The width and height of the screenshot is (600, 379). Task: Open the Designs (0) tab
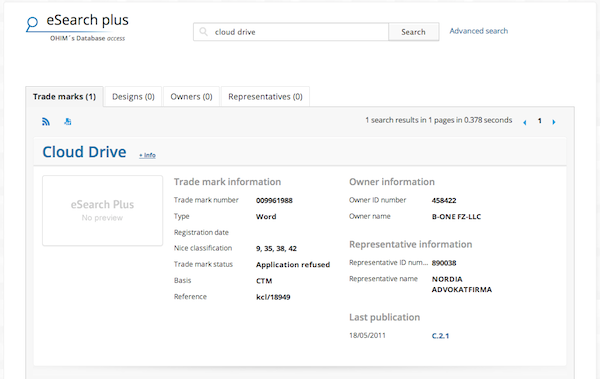tap(133, 96)
